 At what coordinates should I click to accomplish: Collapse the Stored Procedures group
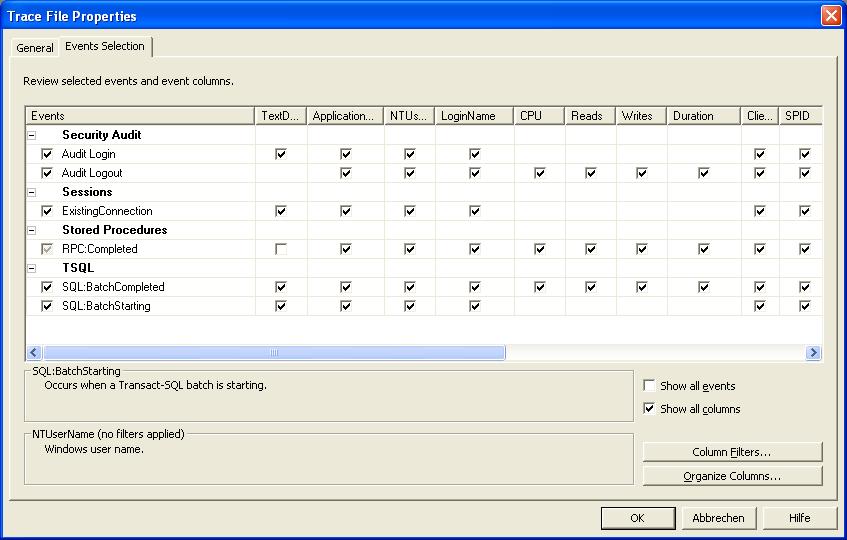click(x=32, y=230)
